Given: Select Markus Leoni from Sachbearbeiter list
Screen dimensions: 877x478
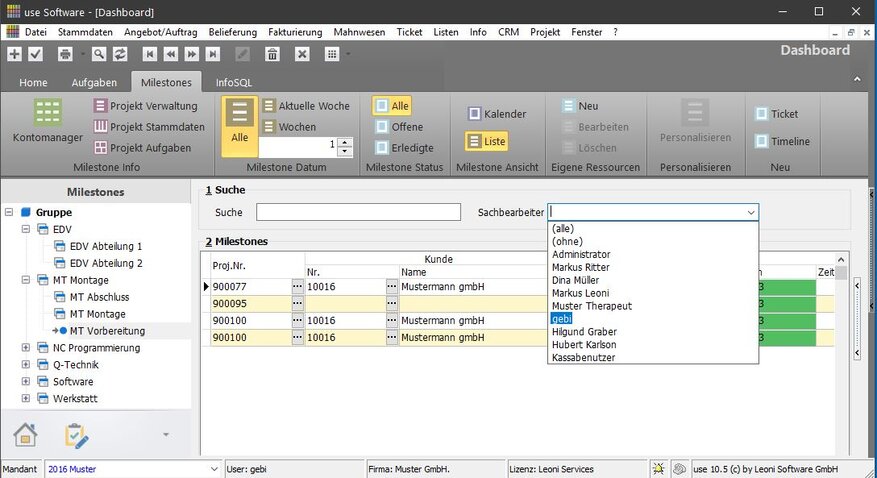Looking at the screenshot, I should (x=583, y=293).
